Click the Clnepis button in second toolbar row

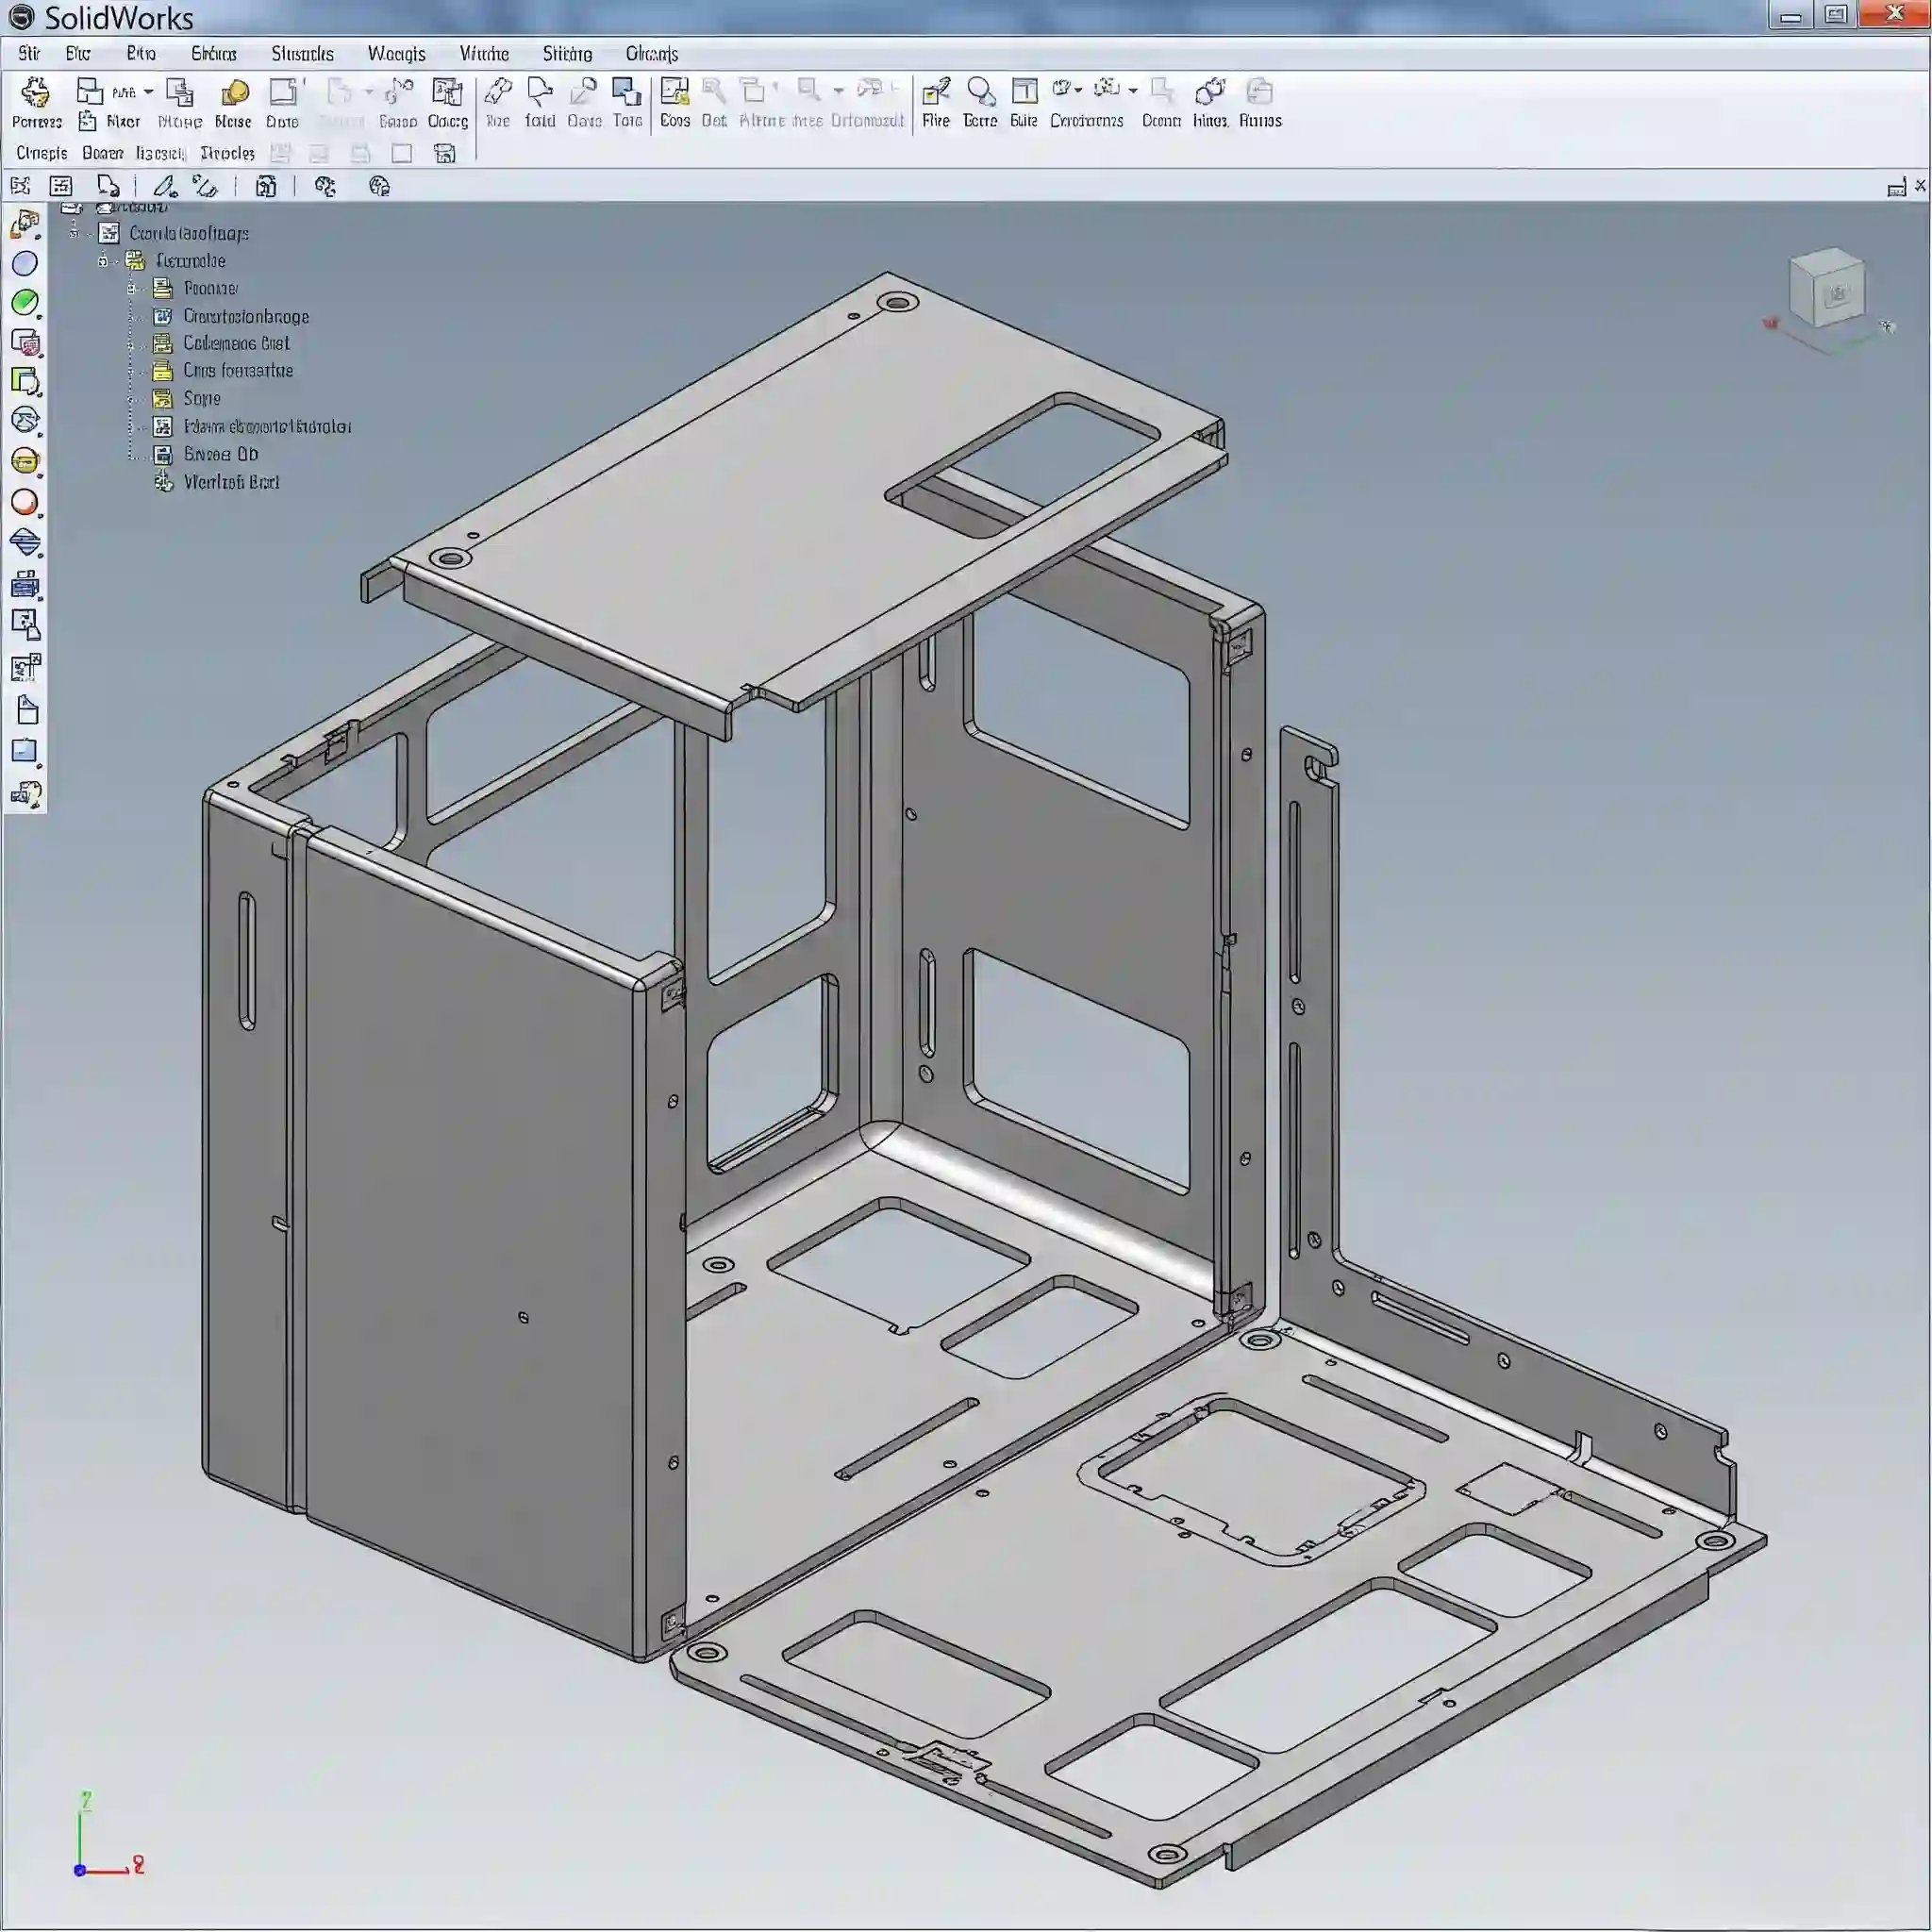tap(41, 153)
